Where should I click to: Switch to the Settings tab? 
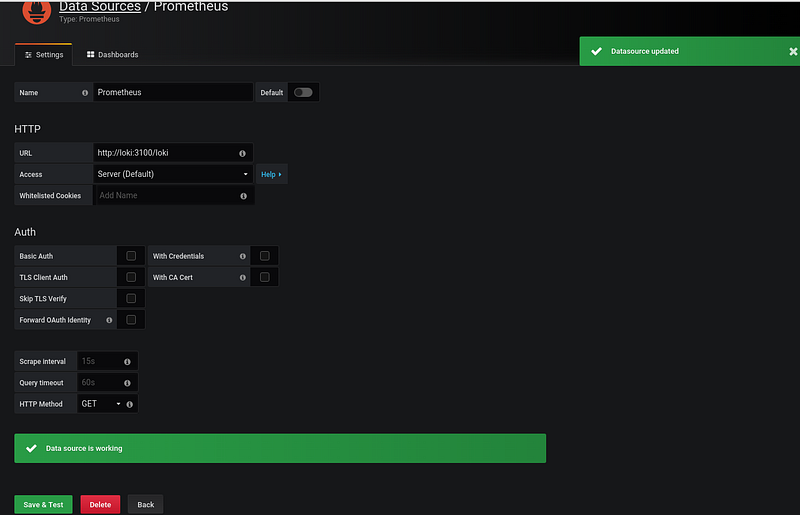pyautogui.click(x=44, y=55)
